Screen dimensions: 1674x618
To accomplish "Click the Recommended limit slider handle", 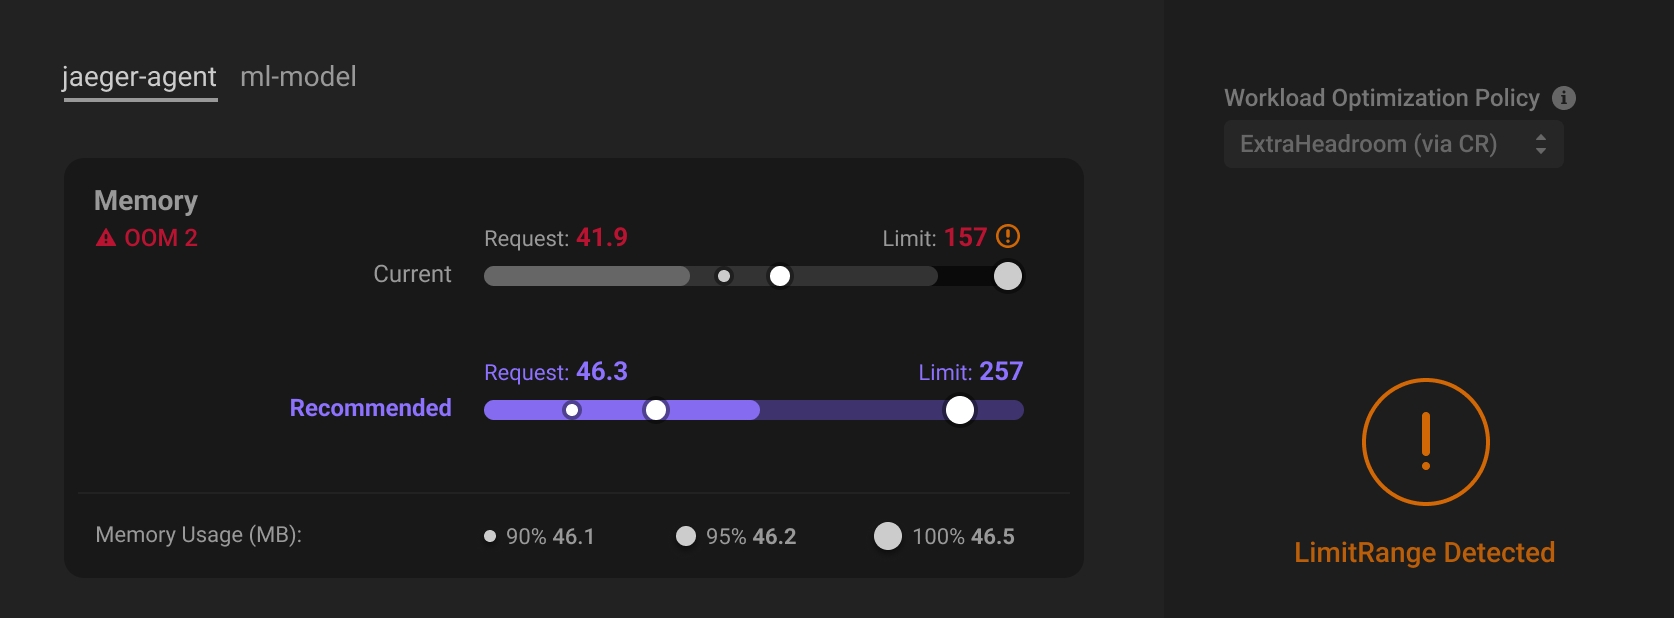I will click(x=959, y=410).
